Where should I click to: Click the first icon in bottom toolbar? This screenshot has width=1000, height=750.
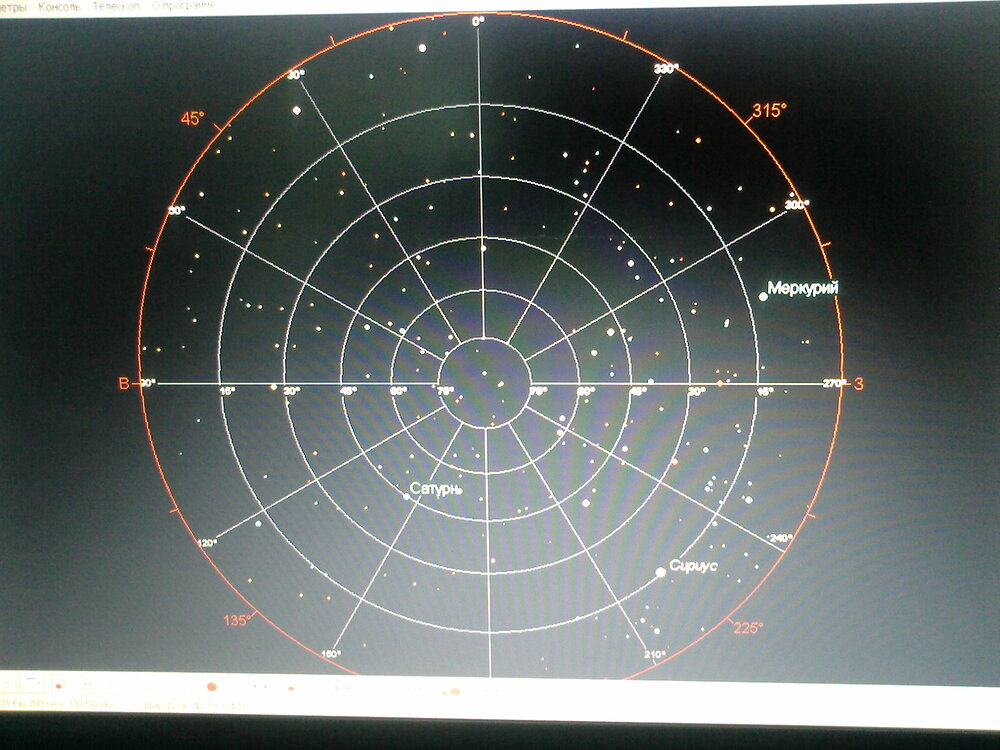click(x=11, y=684)
